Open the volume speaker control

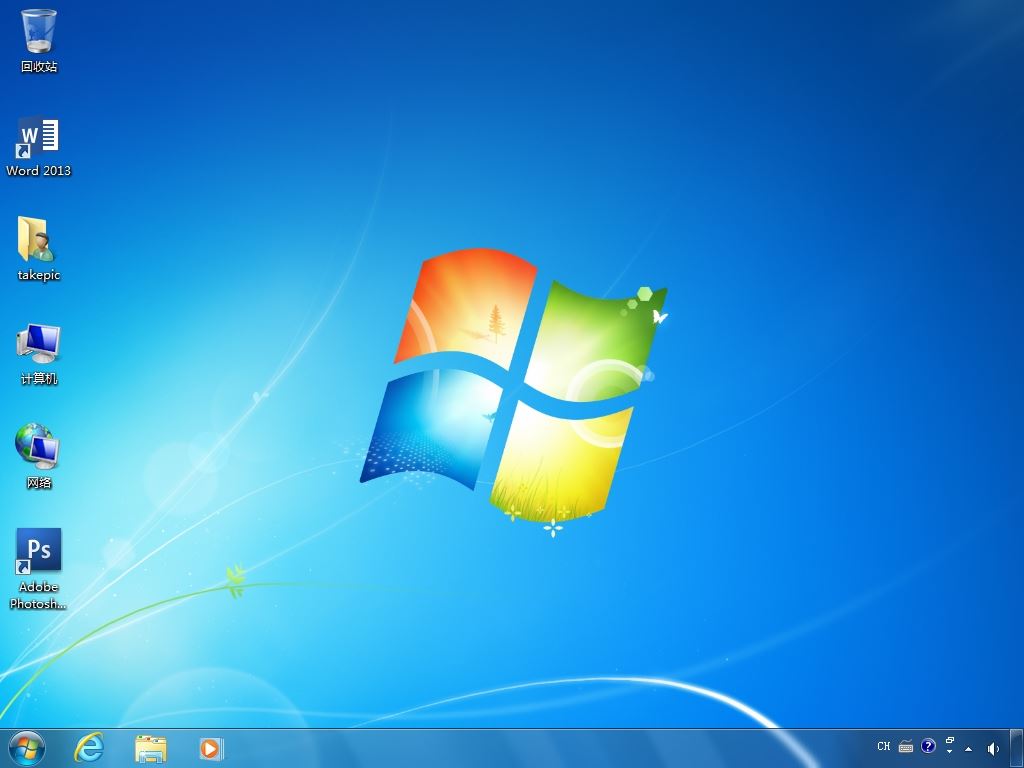[993, 748]
